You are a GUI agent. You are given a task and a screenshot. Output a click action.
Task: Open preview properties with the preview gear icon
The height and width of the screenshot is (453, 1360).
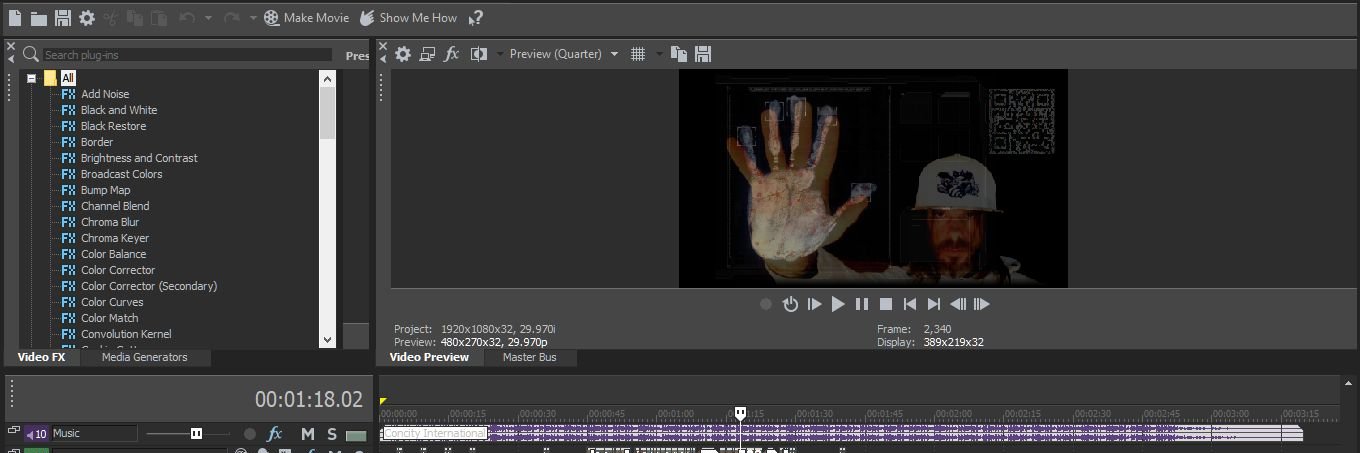pos(403,54)
